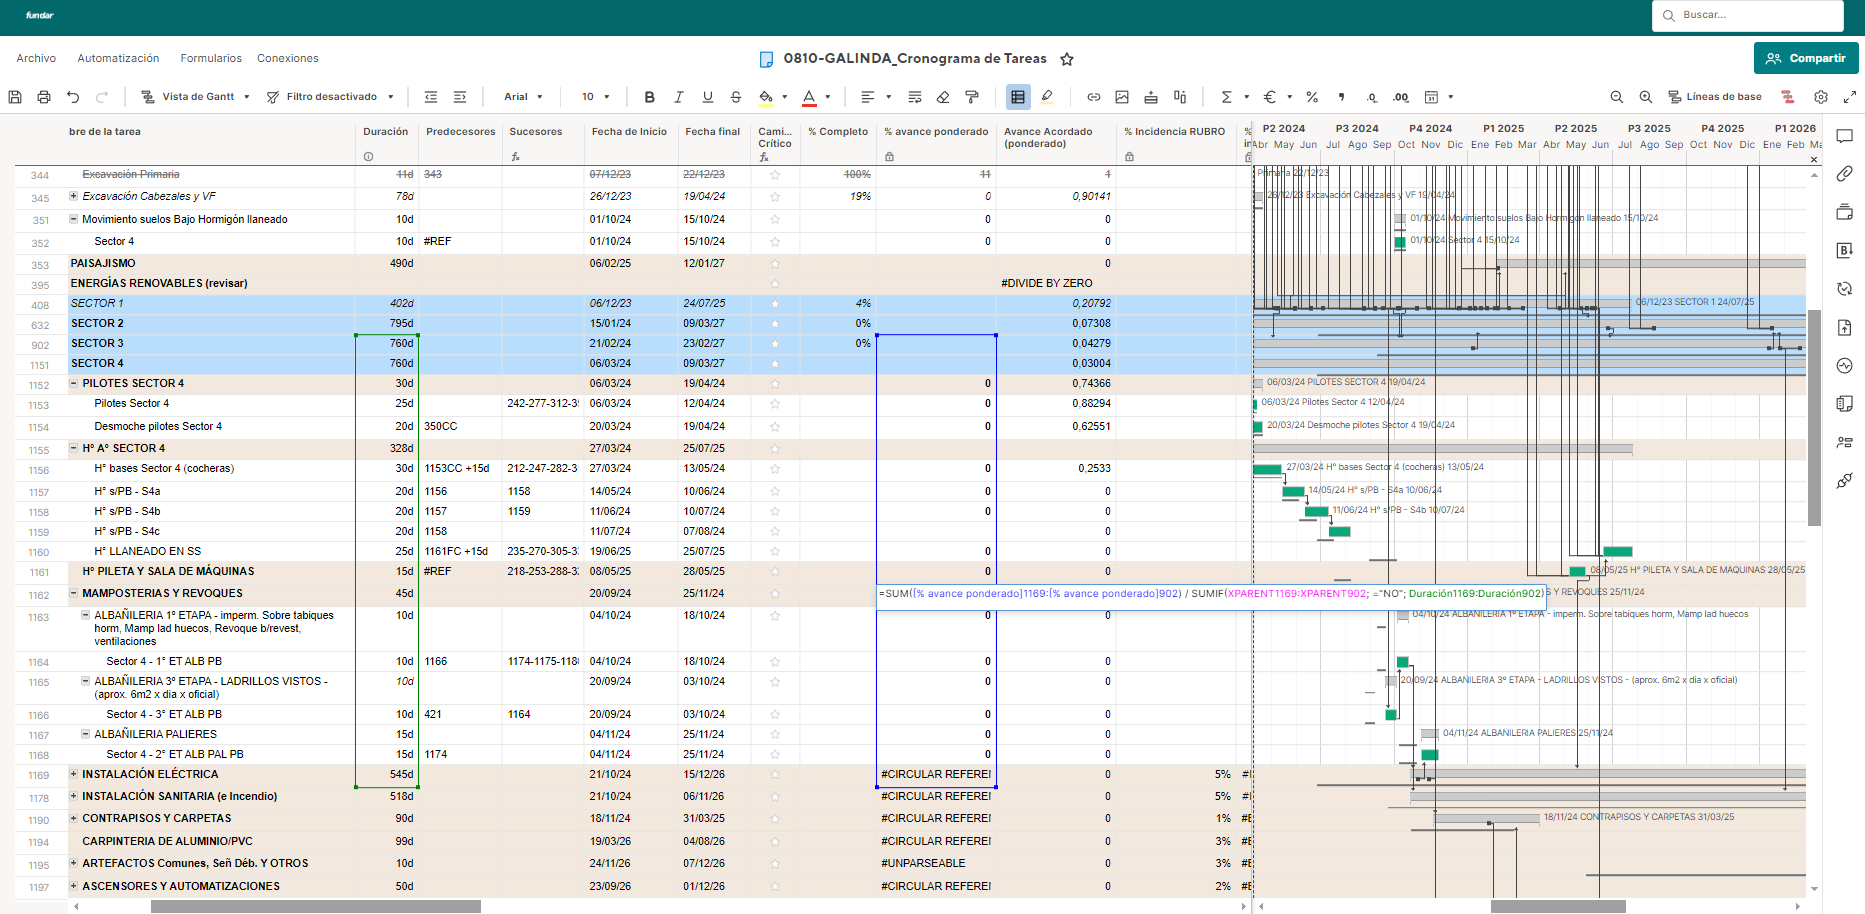Apply strikethrough formatting
Screen dimensions: 1865x914
(x=736, y=97)
